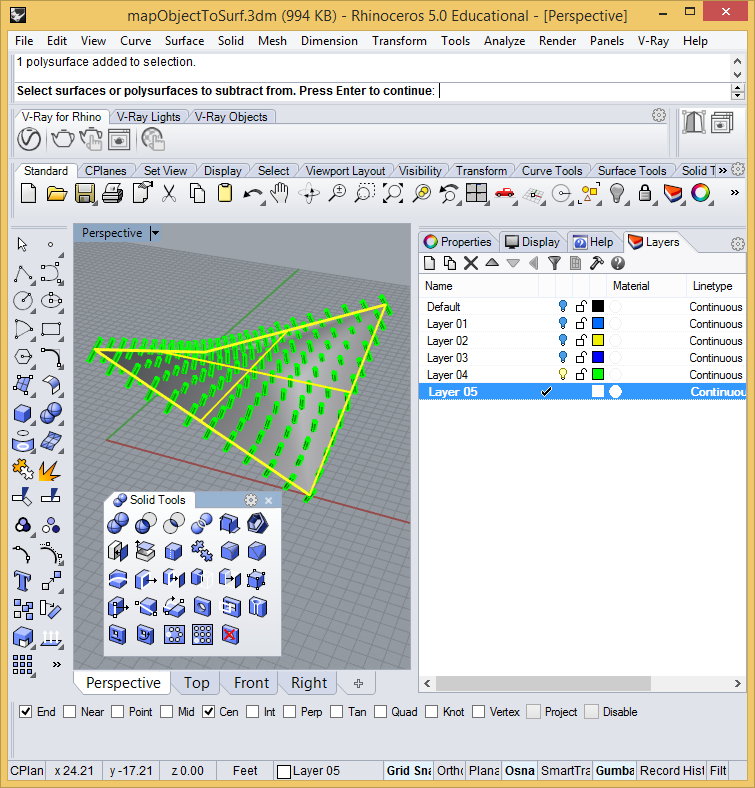Click the yellow color swatch of Layer 02
The width and height of the screenshot is (755, 788).
(598, 340)
